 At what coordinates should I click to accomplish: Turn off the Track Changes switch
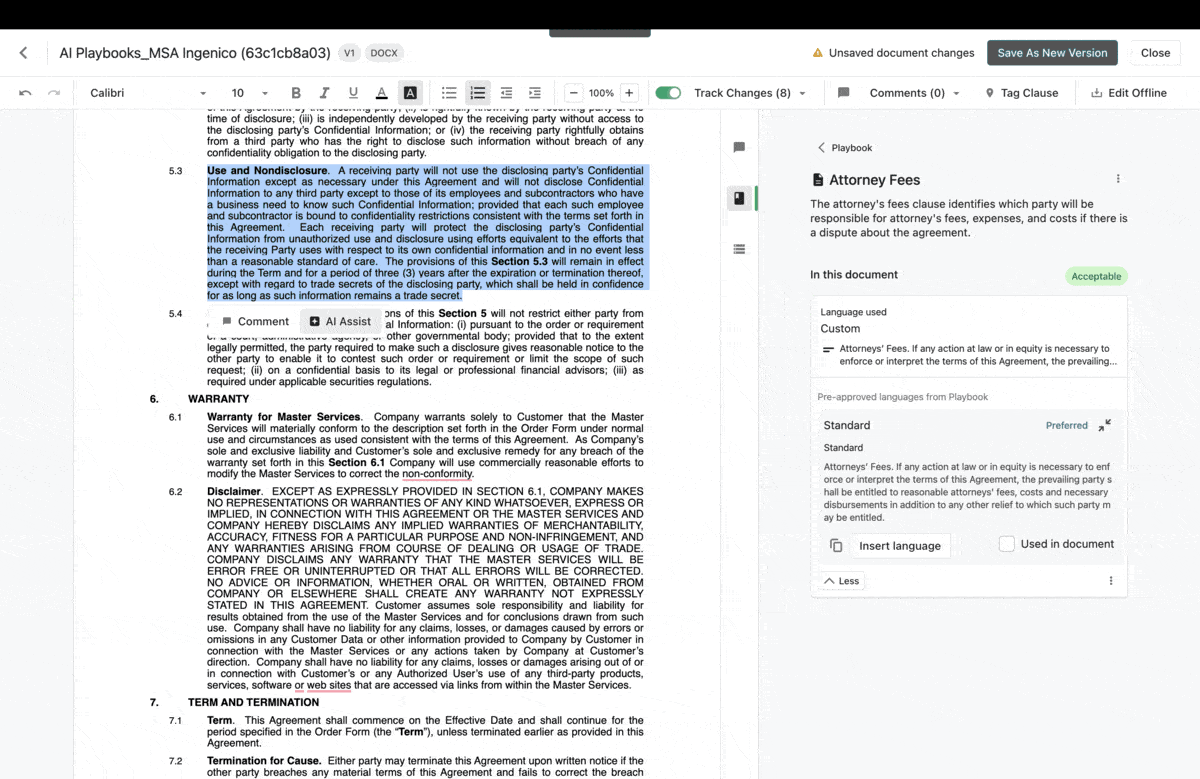[668, 93]
